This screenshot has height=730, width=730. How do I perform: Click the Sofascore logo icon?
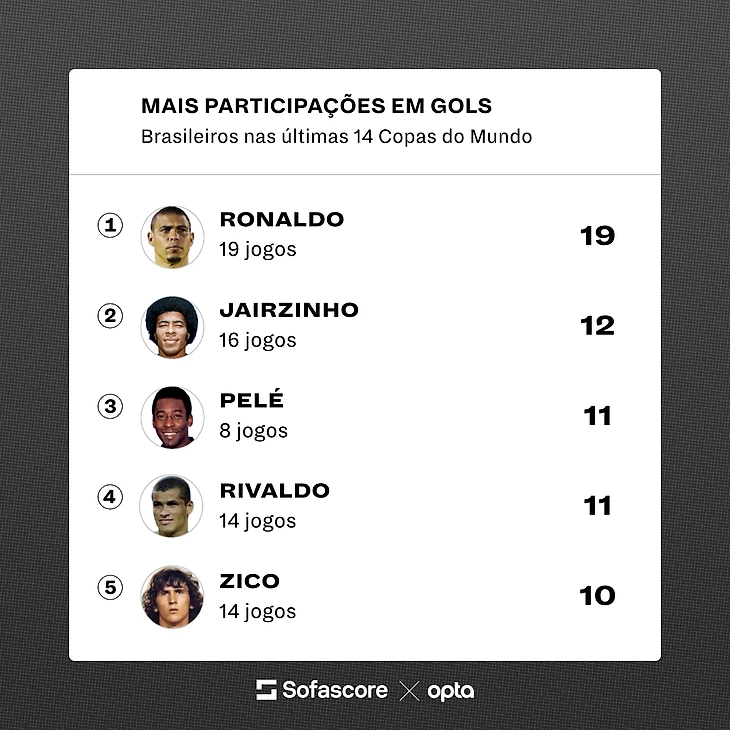coord(266,689)
